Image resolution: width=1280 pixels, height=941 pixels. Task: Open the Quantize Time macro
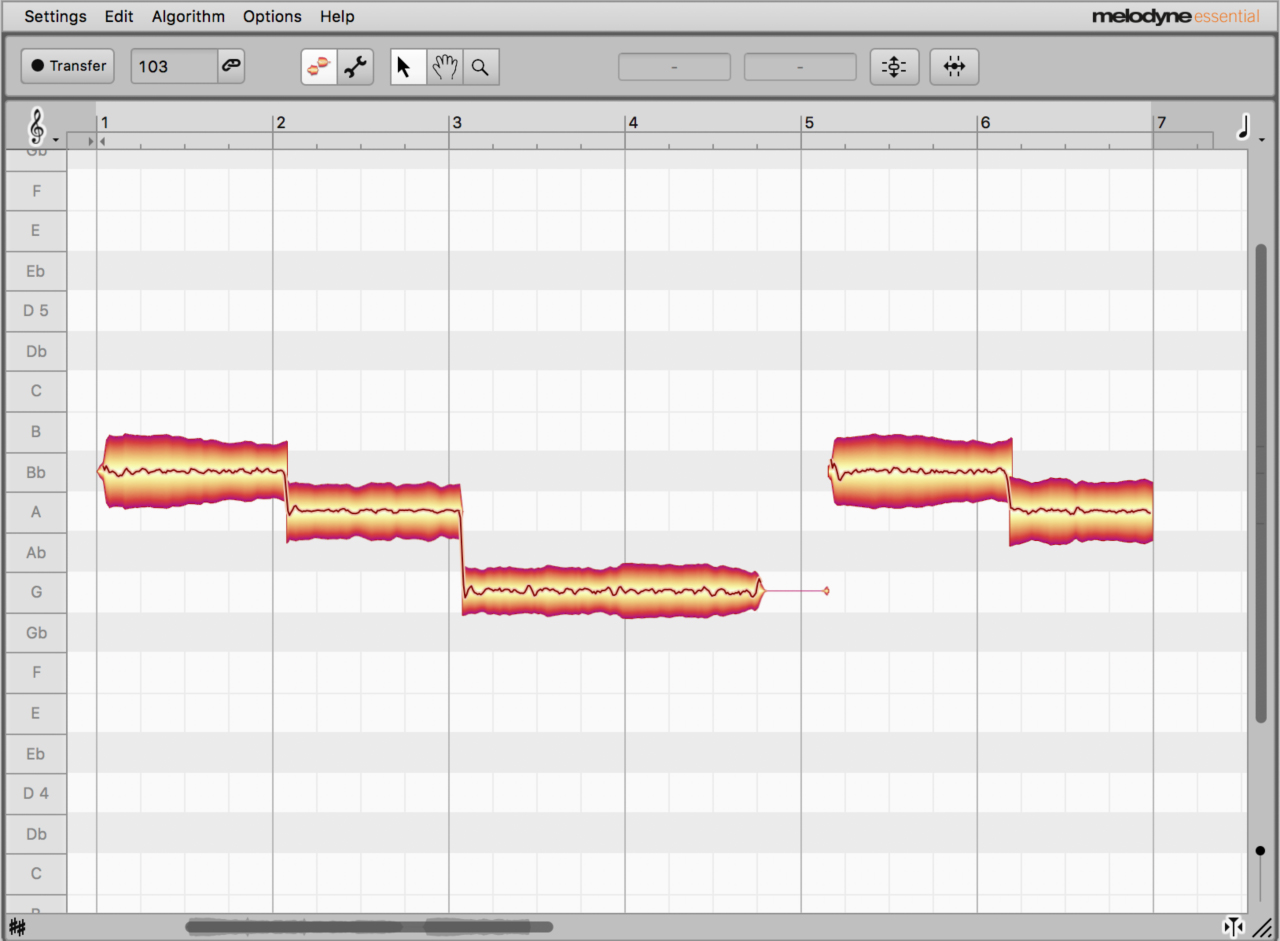click(x=954, y=67)
